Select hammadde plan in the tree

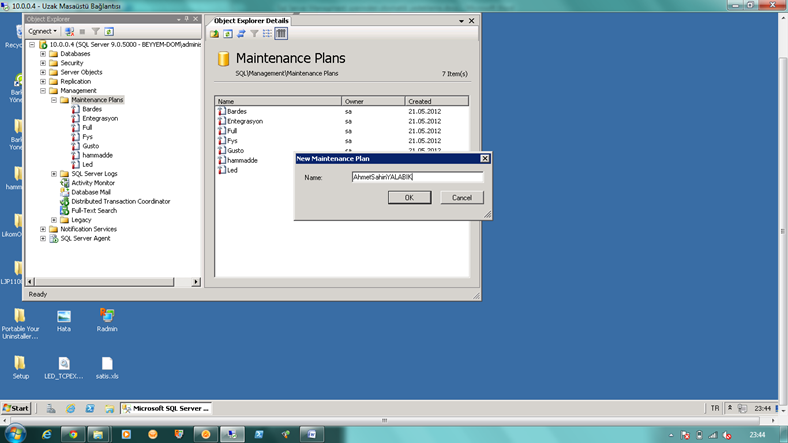coord(97,155)
